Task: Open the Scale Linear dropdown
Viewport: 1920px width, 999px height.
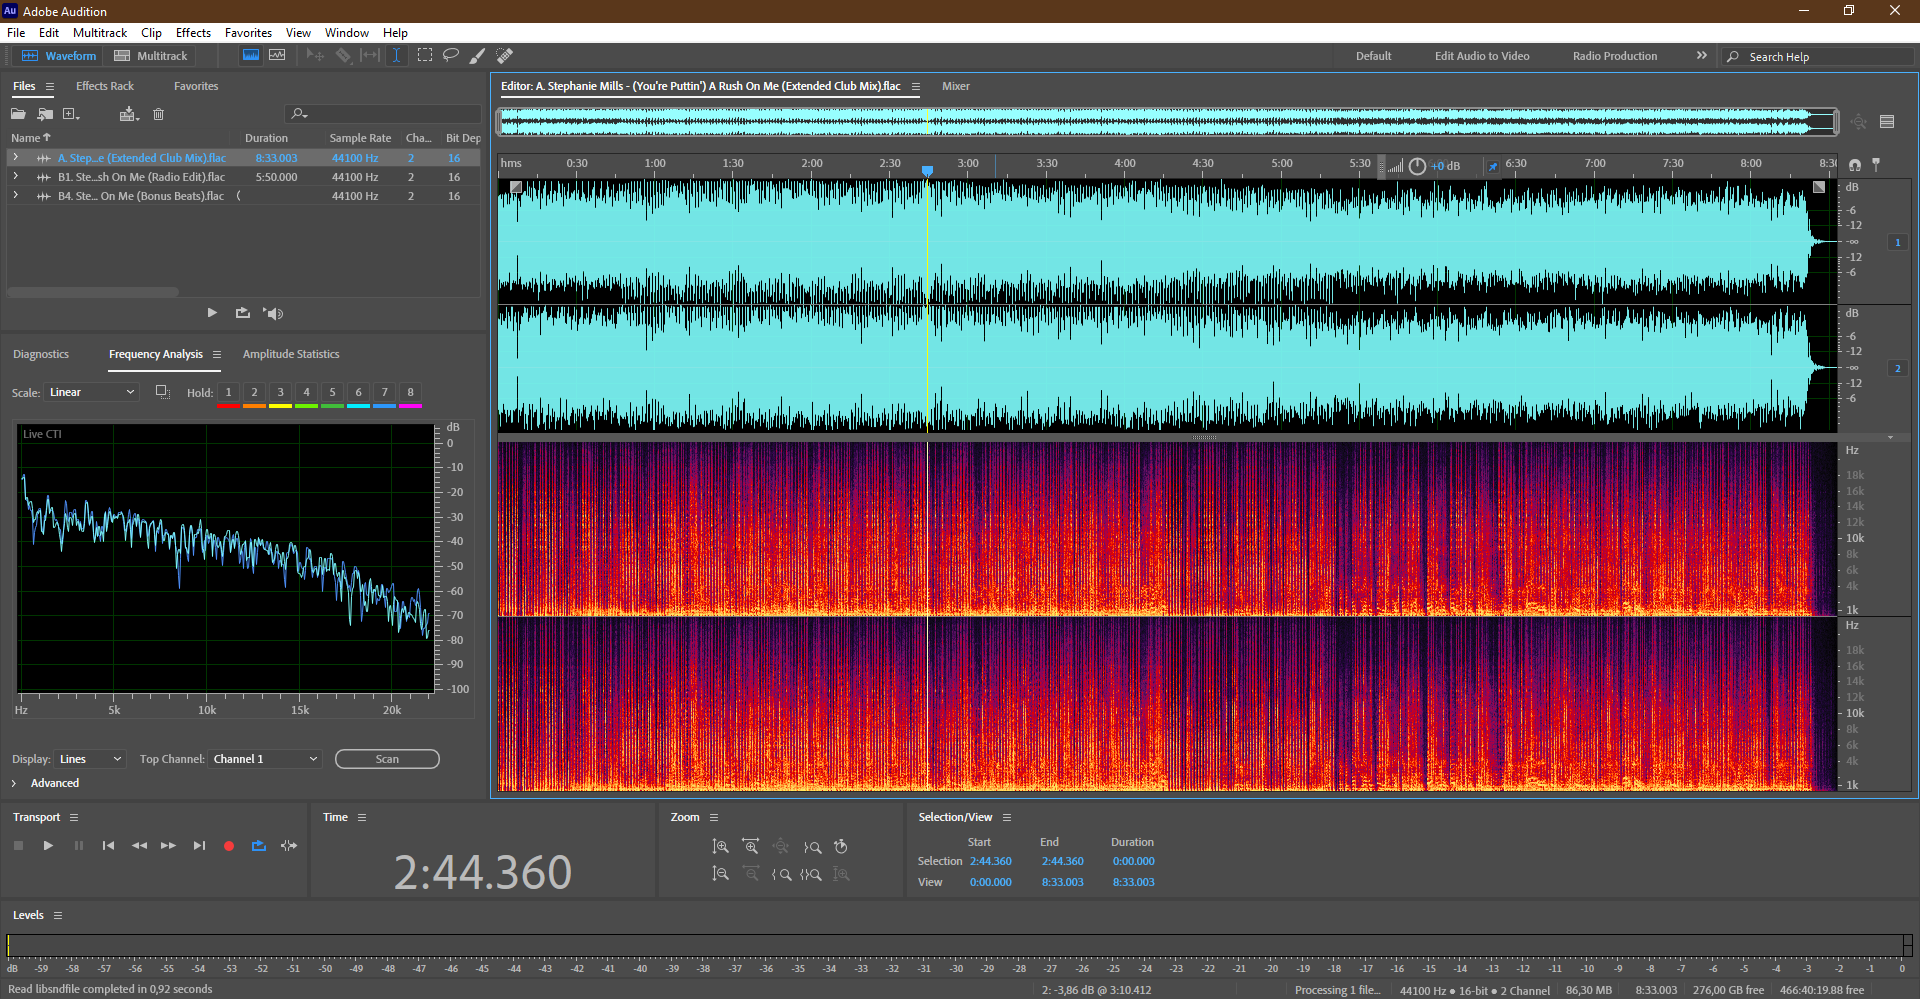Action: 90,392
